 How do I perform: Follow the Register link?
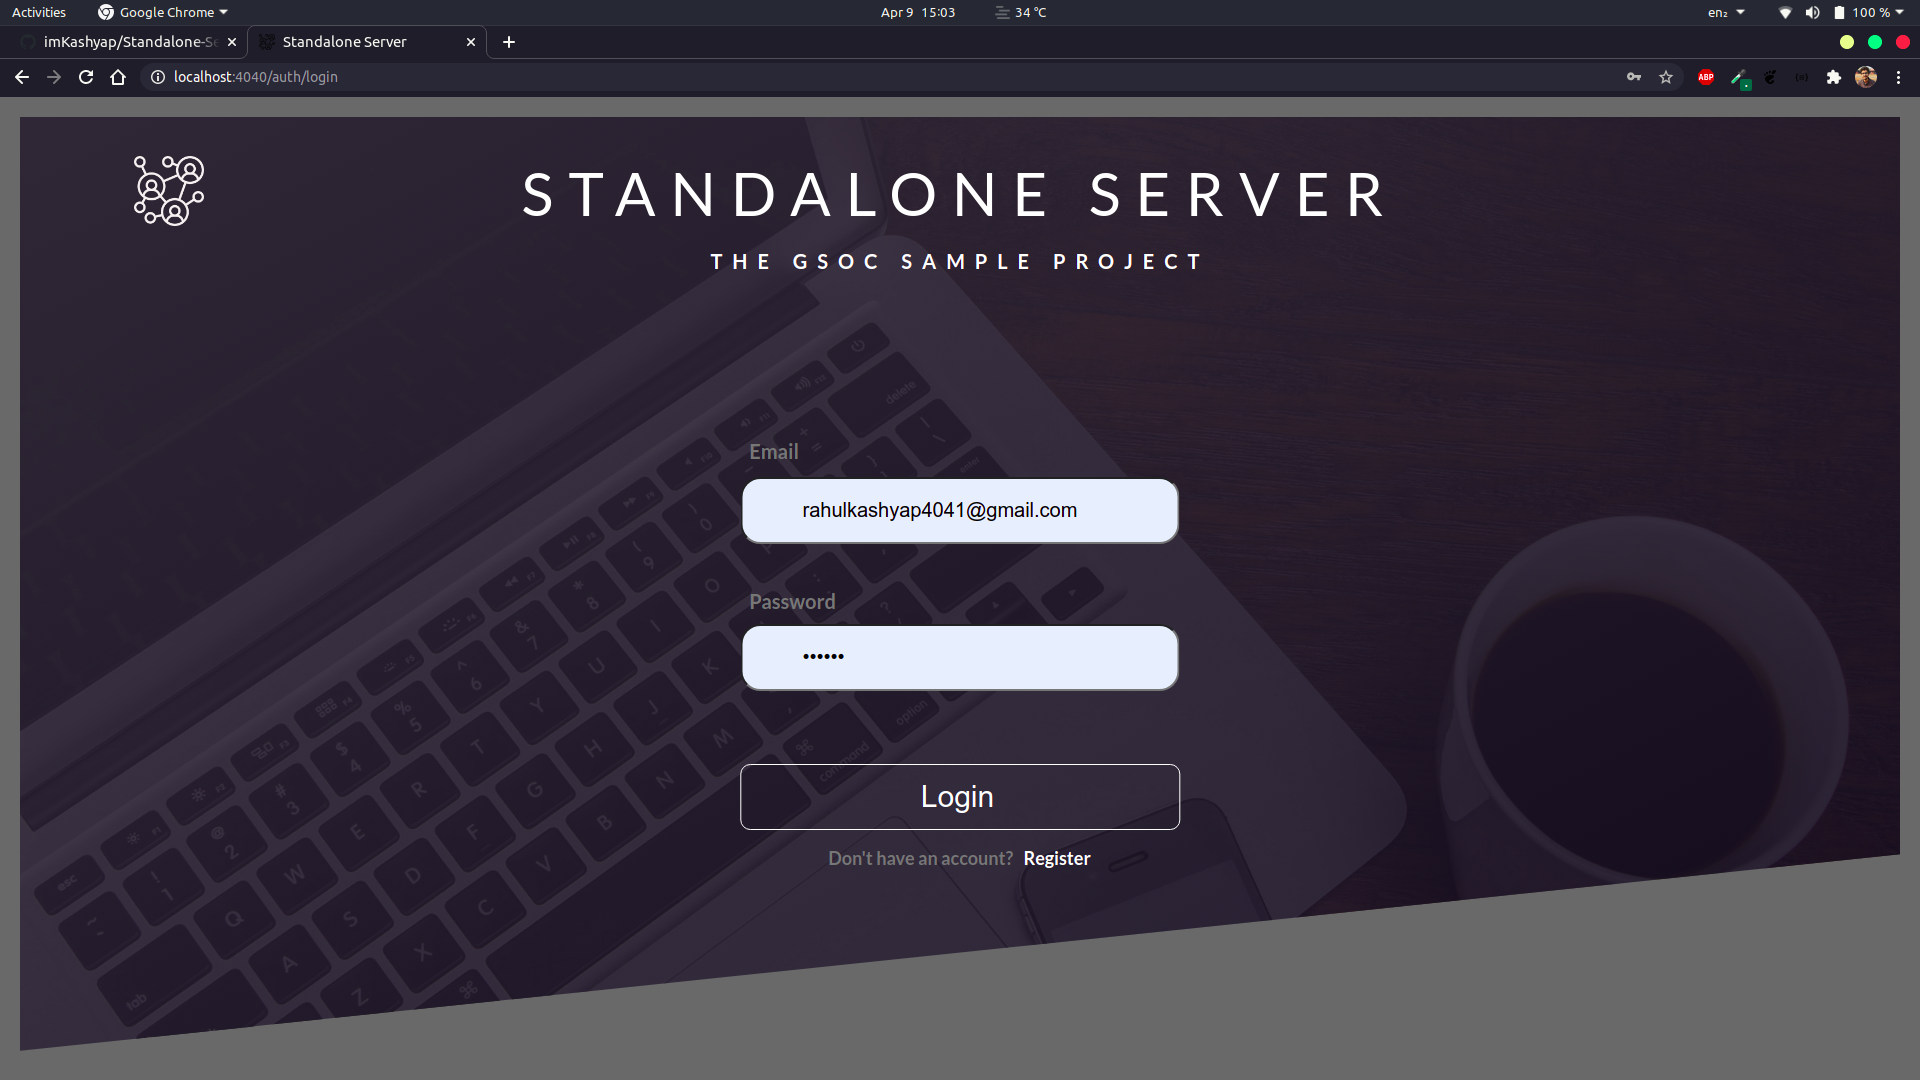tap(1057, 858)
